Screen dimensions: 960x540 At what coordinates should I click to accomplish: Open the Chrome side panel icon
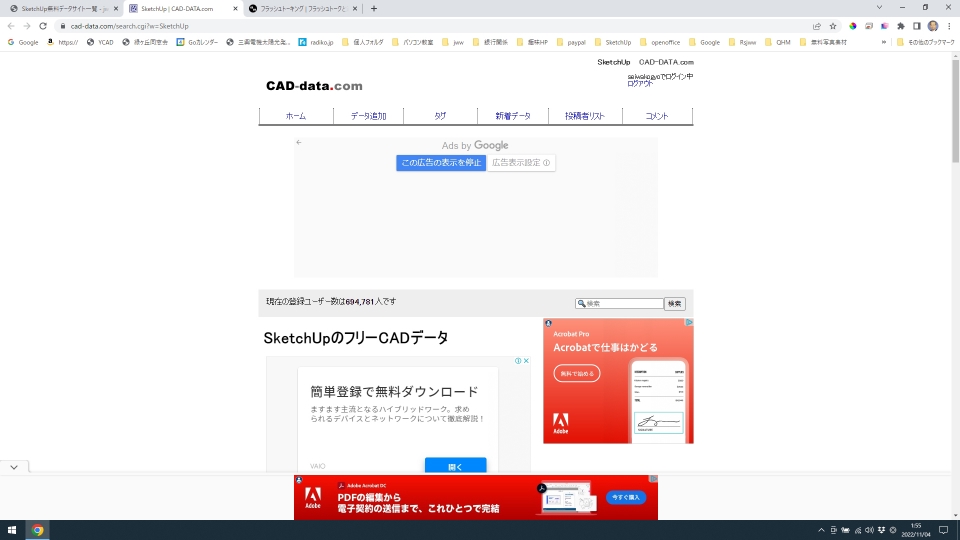point(917,26)
